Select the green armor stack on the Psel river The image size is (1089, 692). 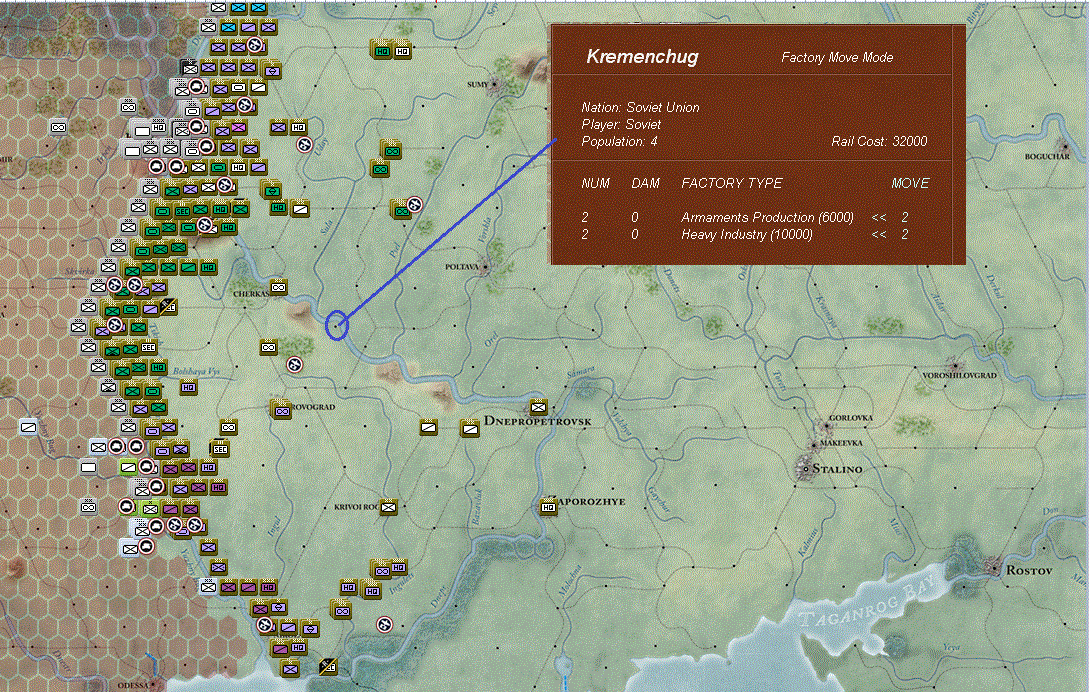(400, 209)
